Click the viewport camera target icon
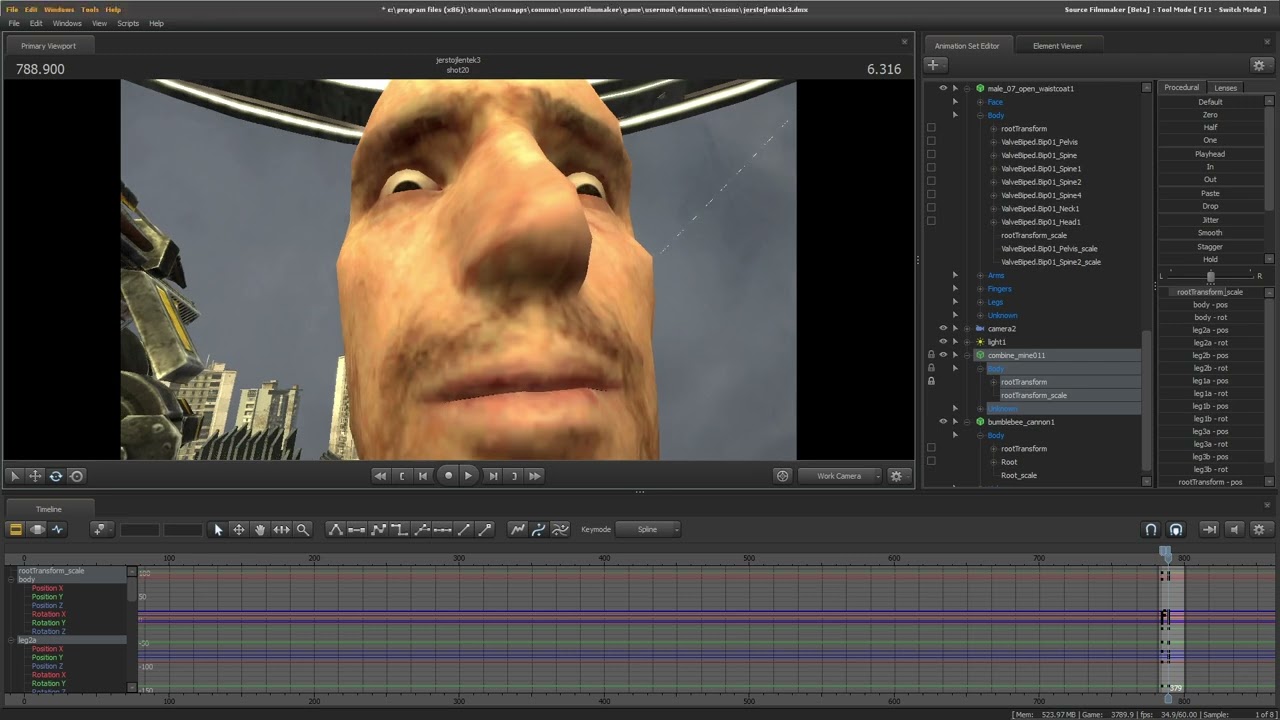 [783, 476]
